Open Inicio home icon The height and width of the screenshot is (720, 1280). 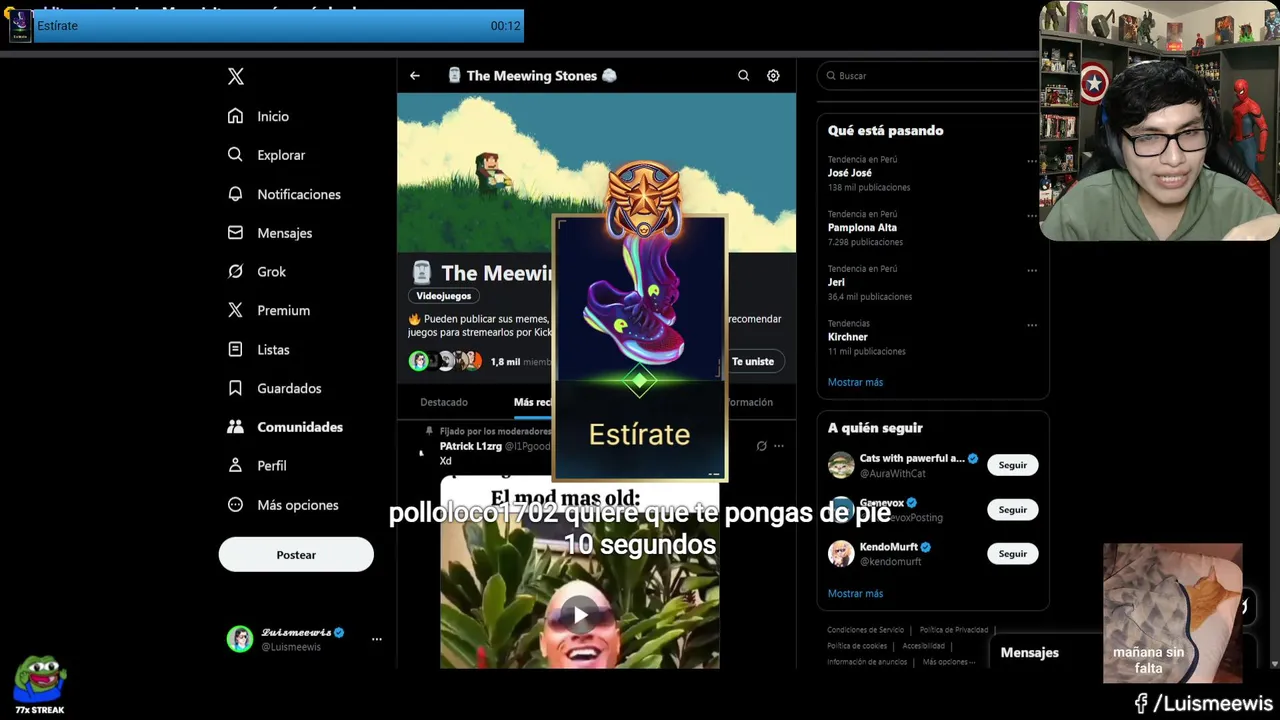tap(235, 116)
